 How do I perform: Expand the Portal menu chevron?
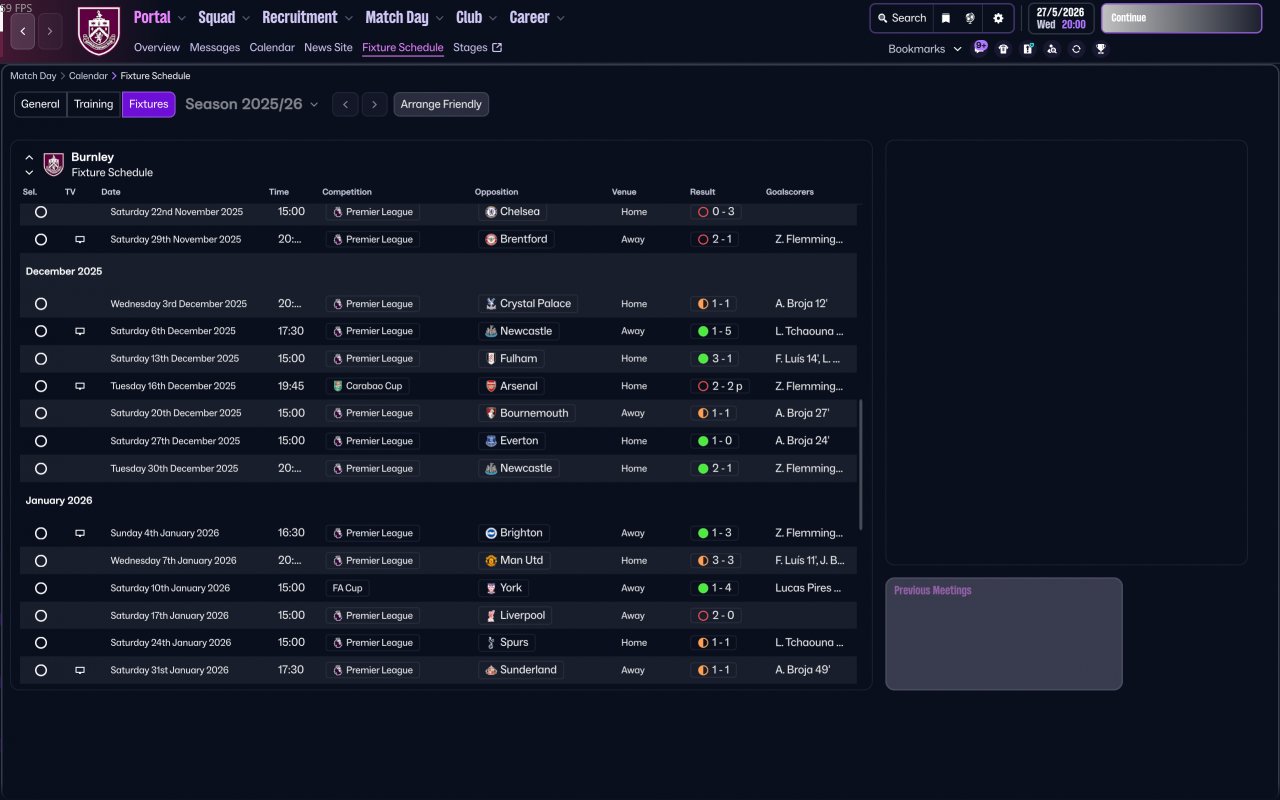182,18
